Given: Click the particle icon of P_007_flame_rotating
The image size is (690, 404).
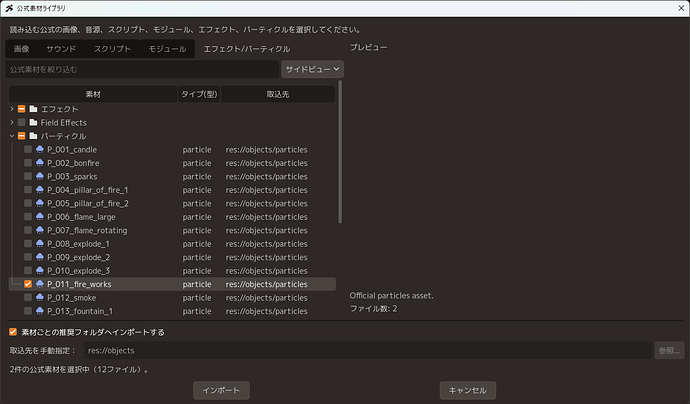Looking at the screenshot, I should 40,230.
